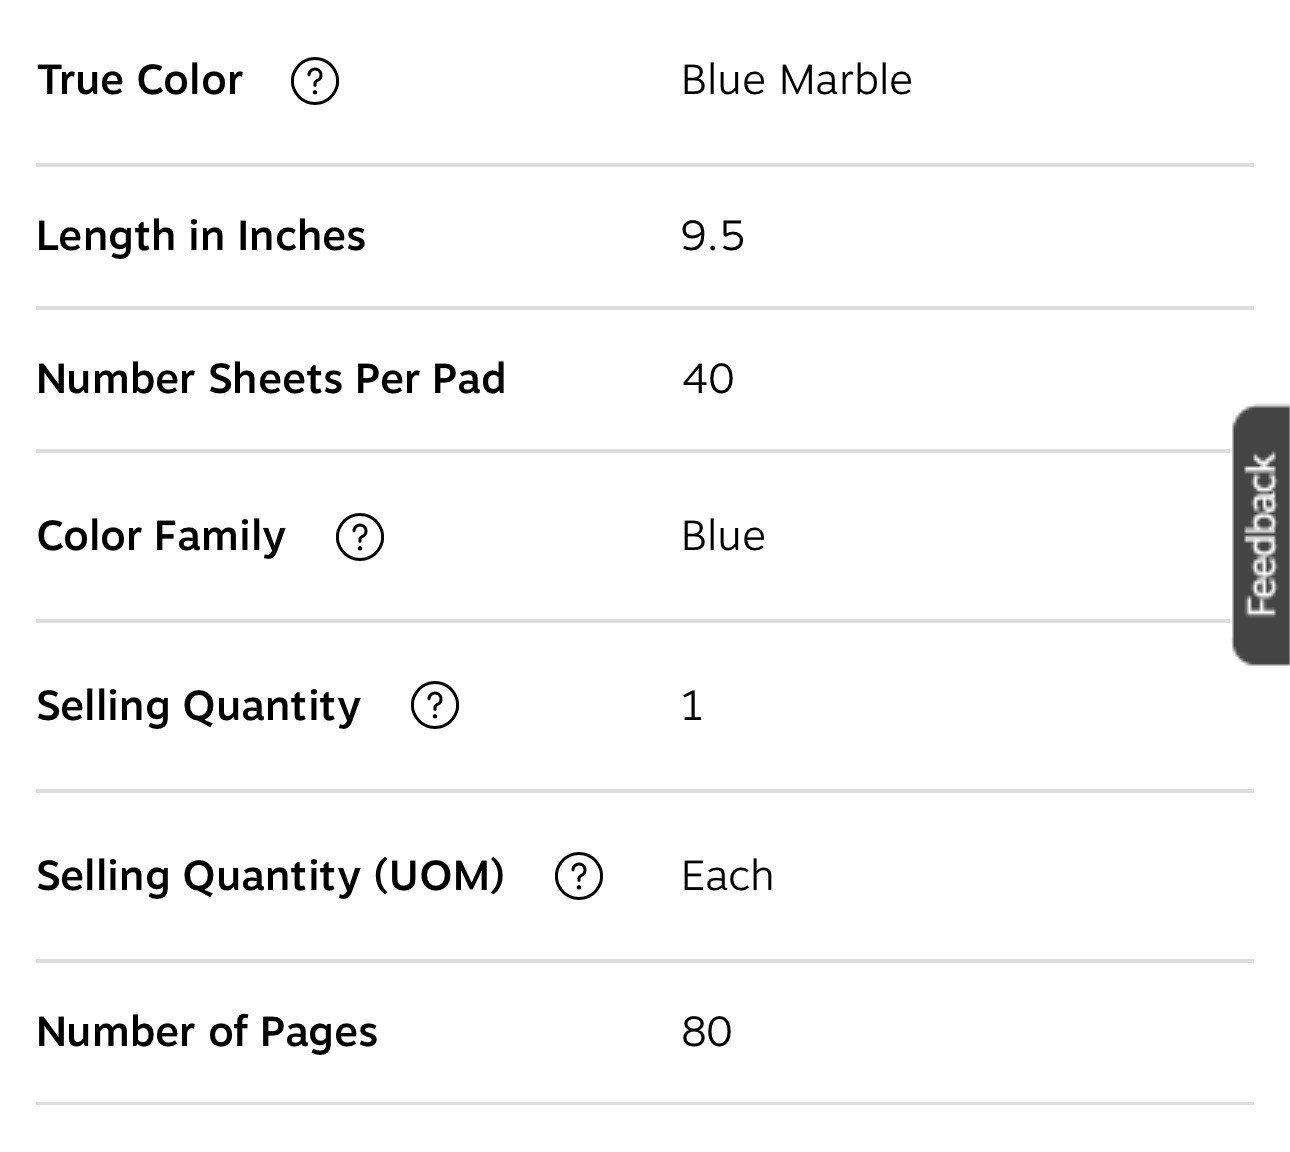
Task: Click the Number of Pages label
Action: click(207, 1032)
